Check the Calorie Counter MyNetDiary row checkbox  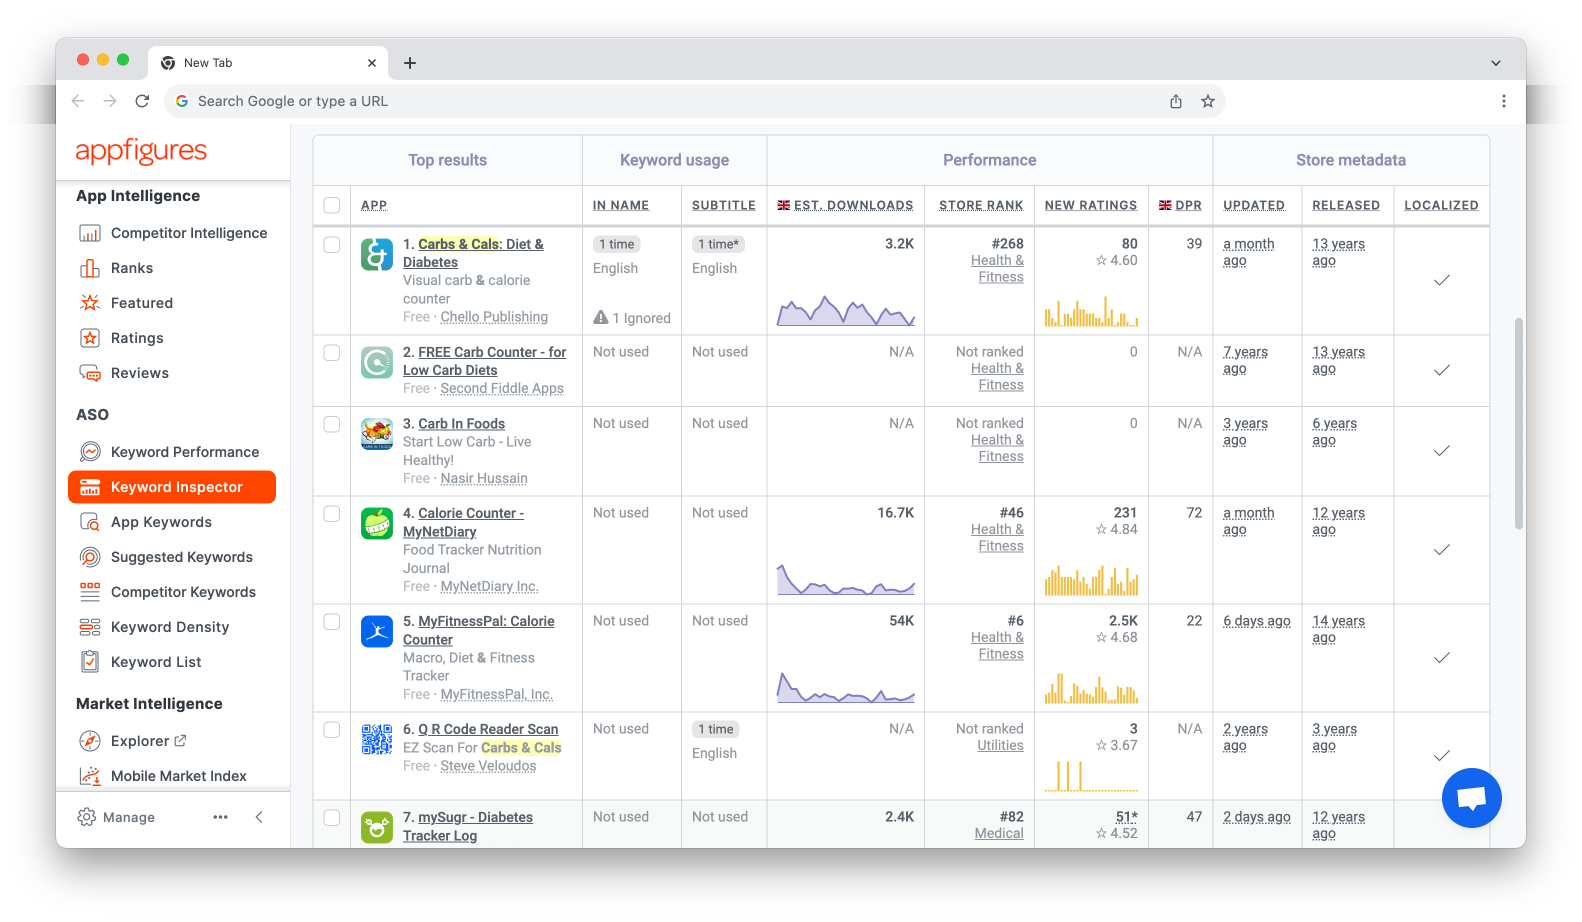click(x=332, y=513)
